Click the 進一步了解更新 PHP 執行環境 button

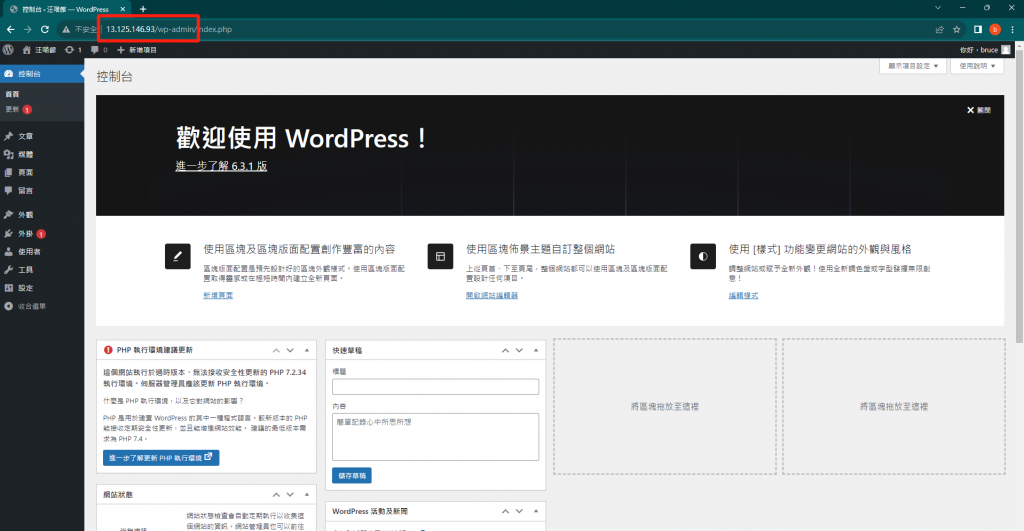[x=161, y=458]
